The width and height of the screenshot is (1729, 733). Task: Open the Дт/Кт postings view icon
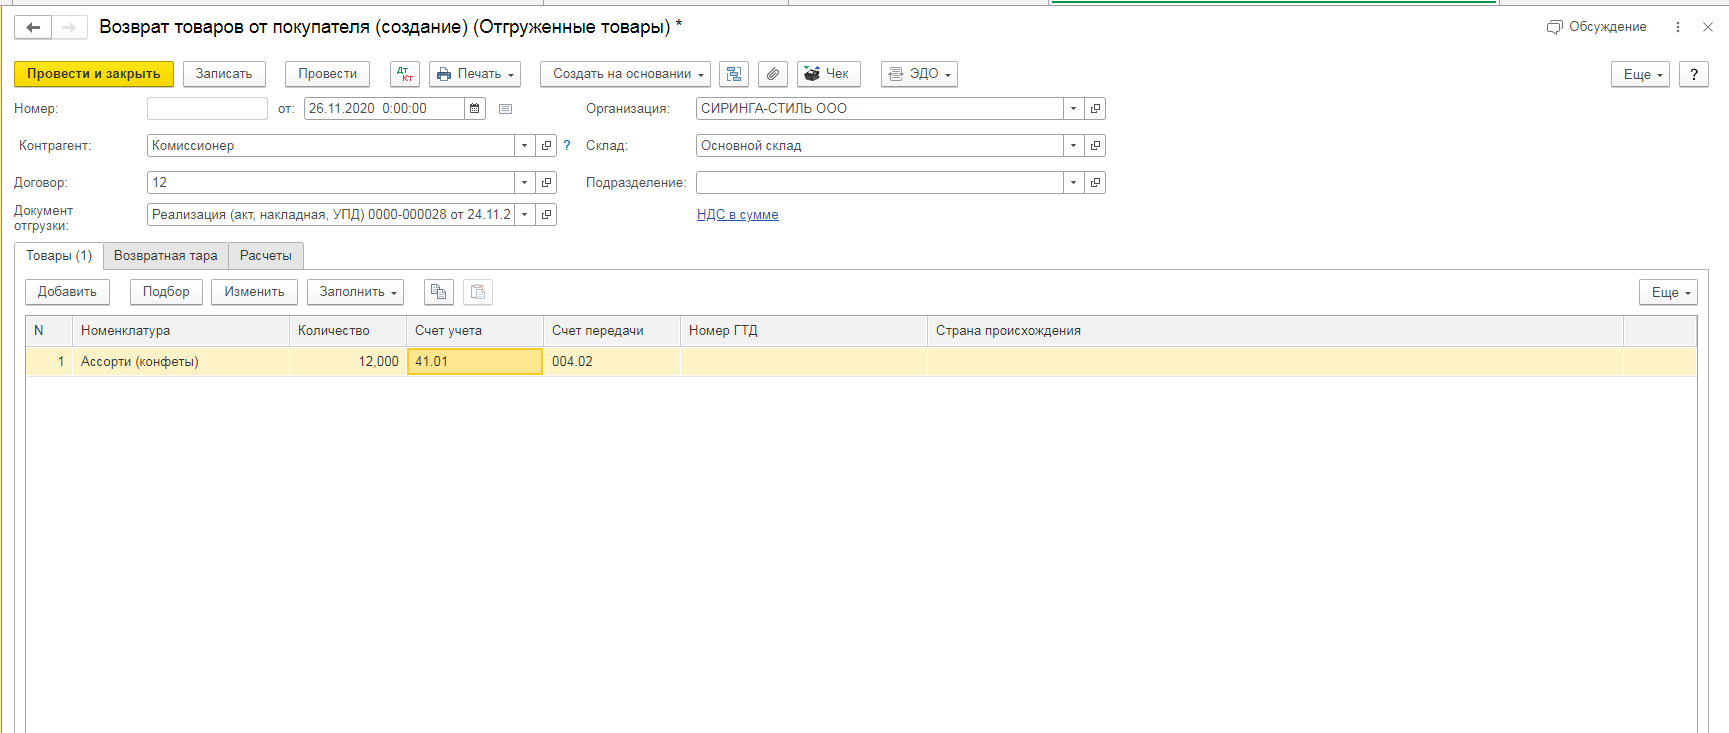click(404, 74)
